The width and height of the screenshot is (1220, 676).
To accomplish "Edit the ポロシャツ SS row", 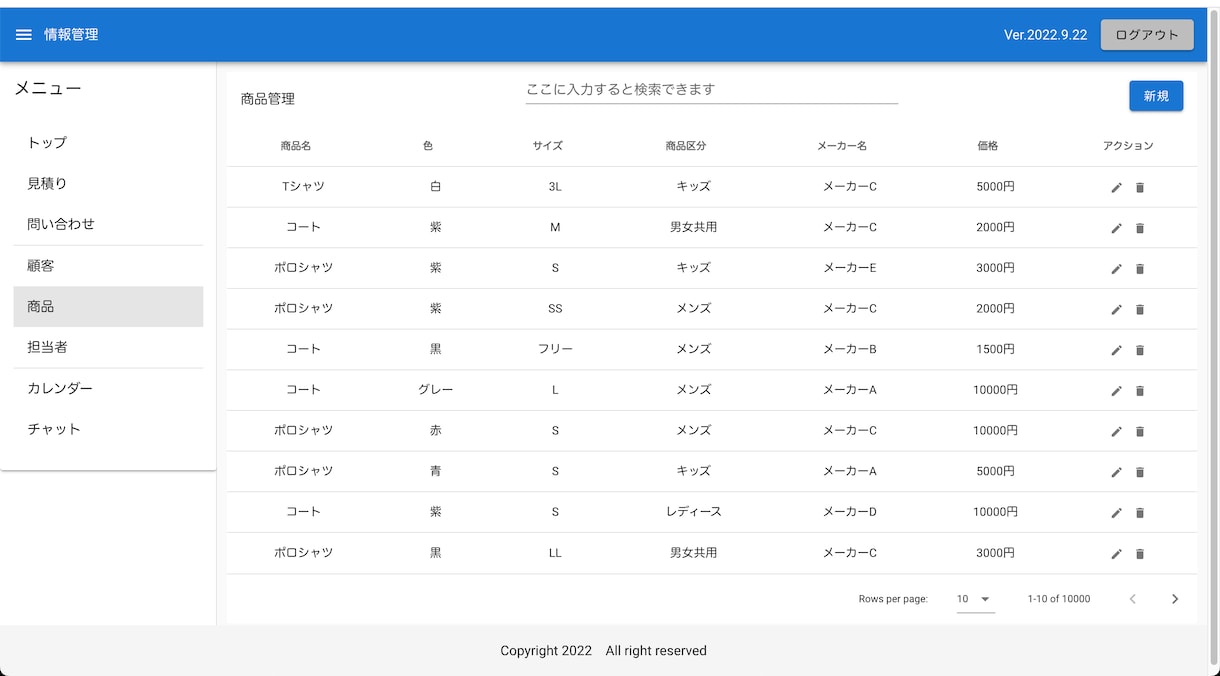I will point(1117,309).
